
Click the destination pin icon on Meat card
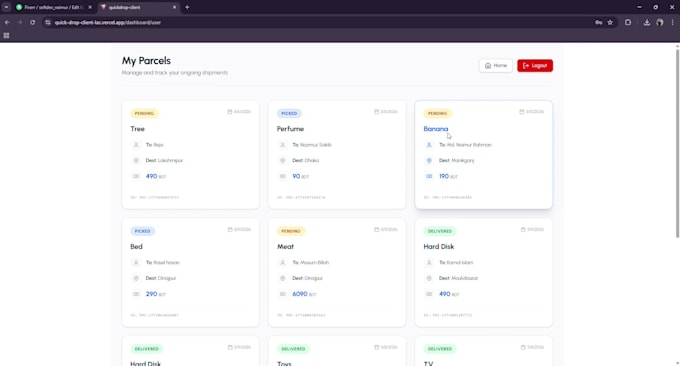click(x=282, y=278)
